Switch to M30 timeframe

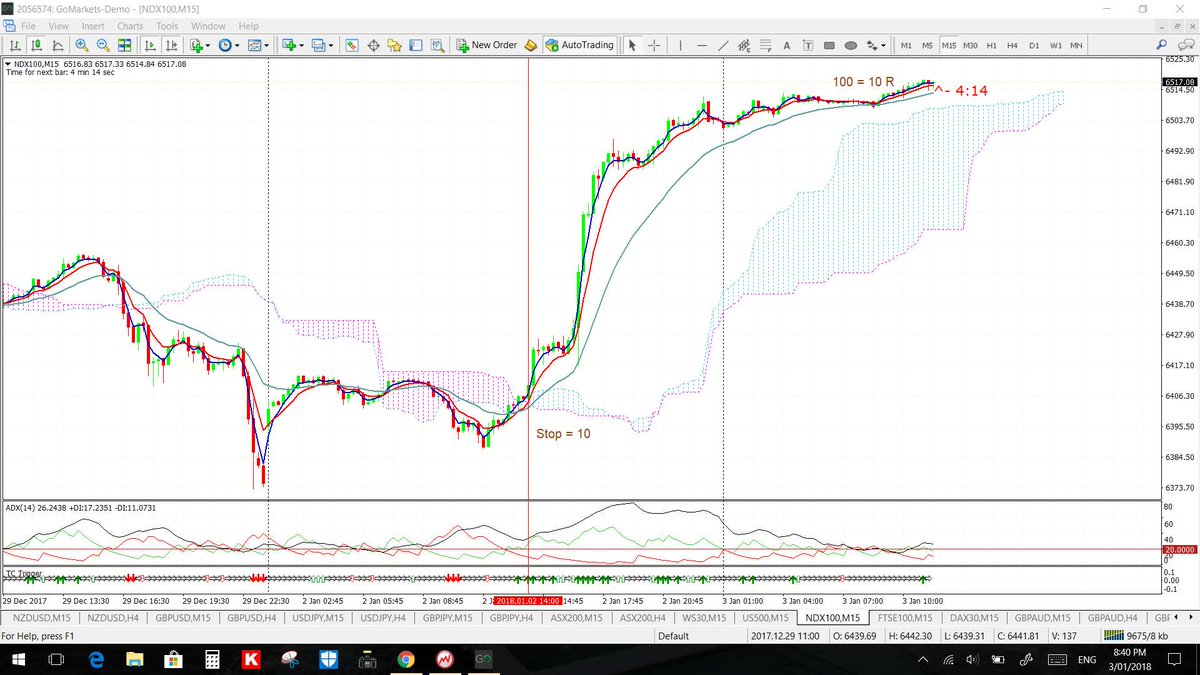point(970,45)
